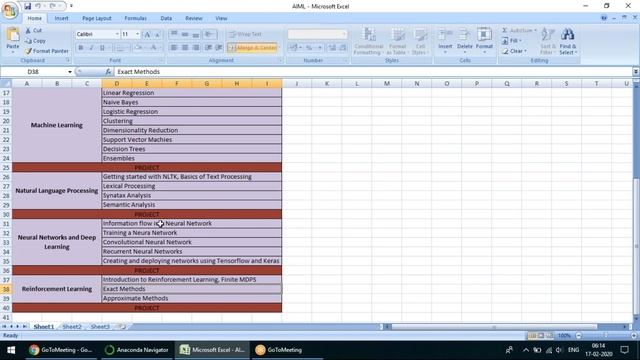Switch to Anaconda Navigator in the taskbar
The width and height of the screenshot is (640, 360).
tap(138, 350)
